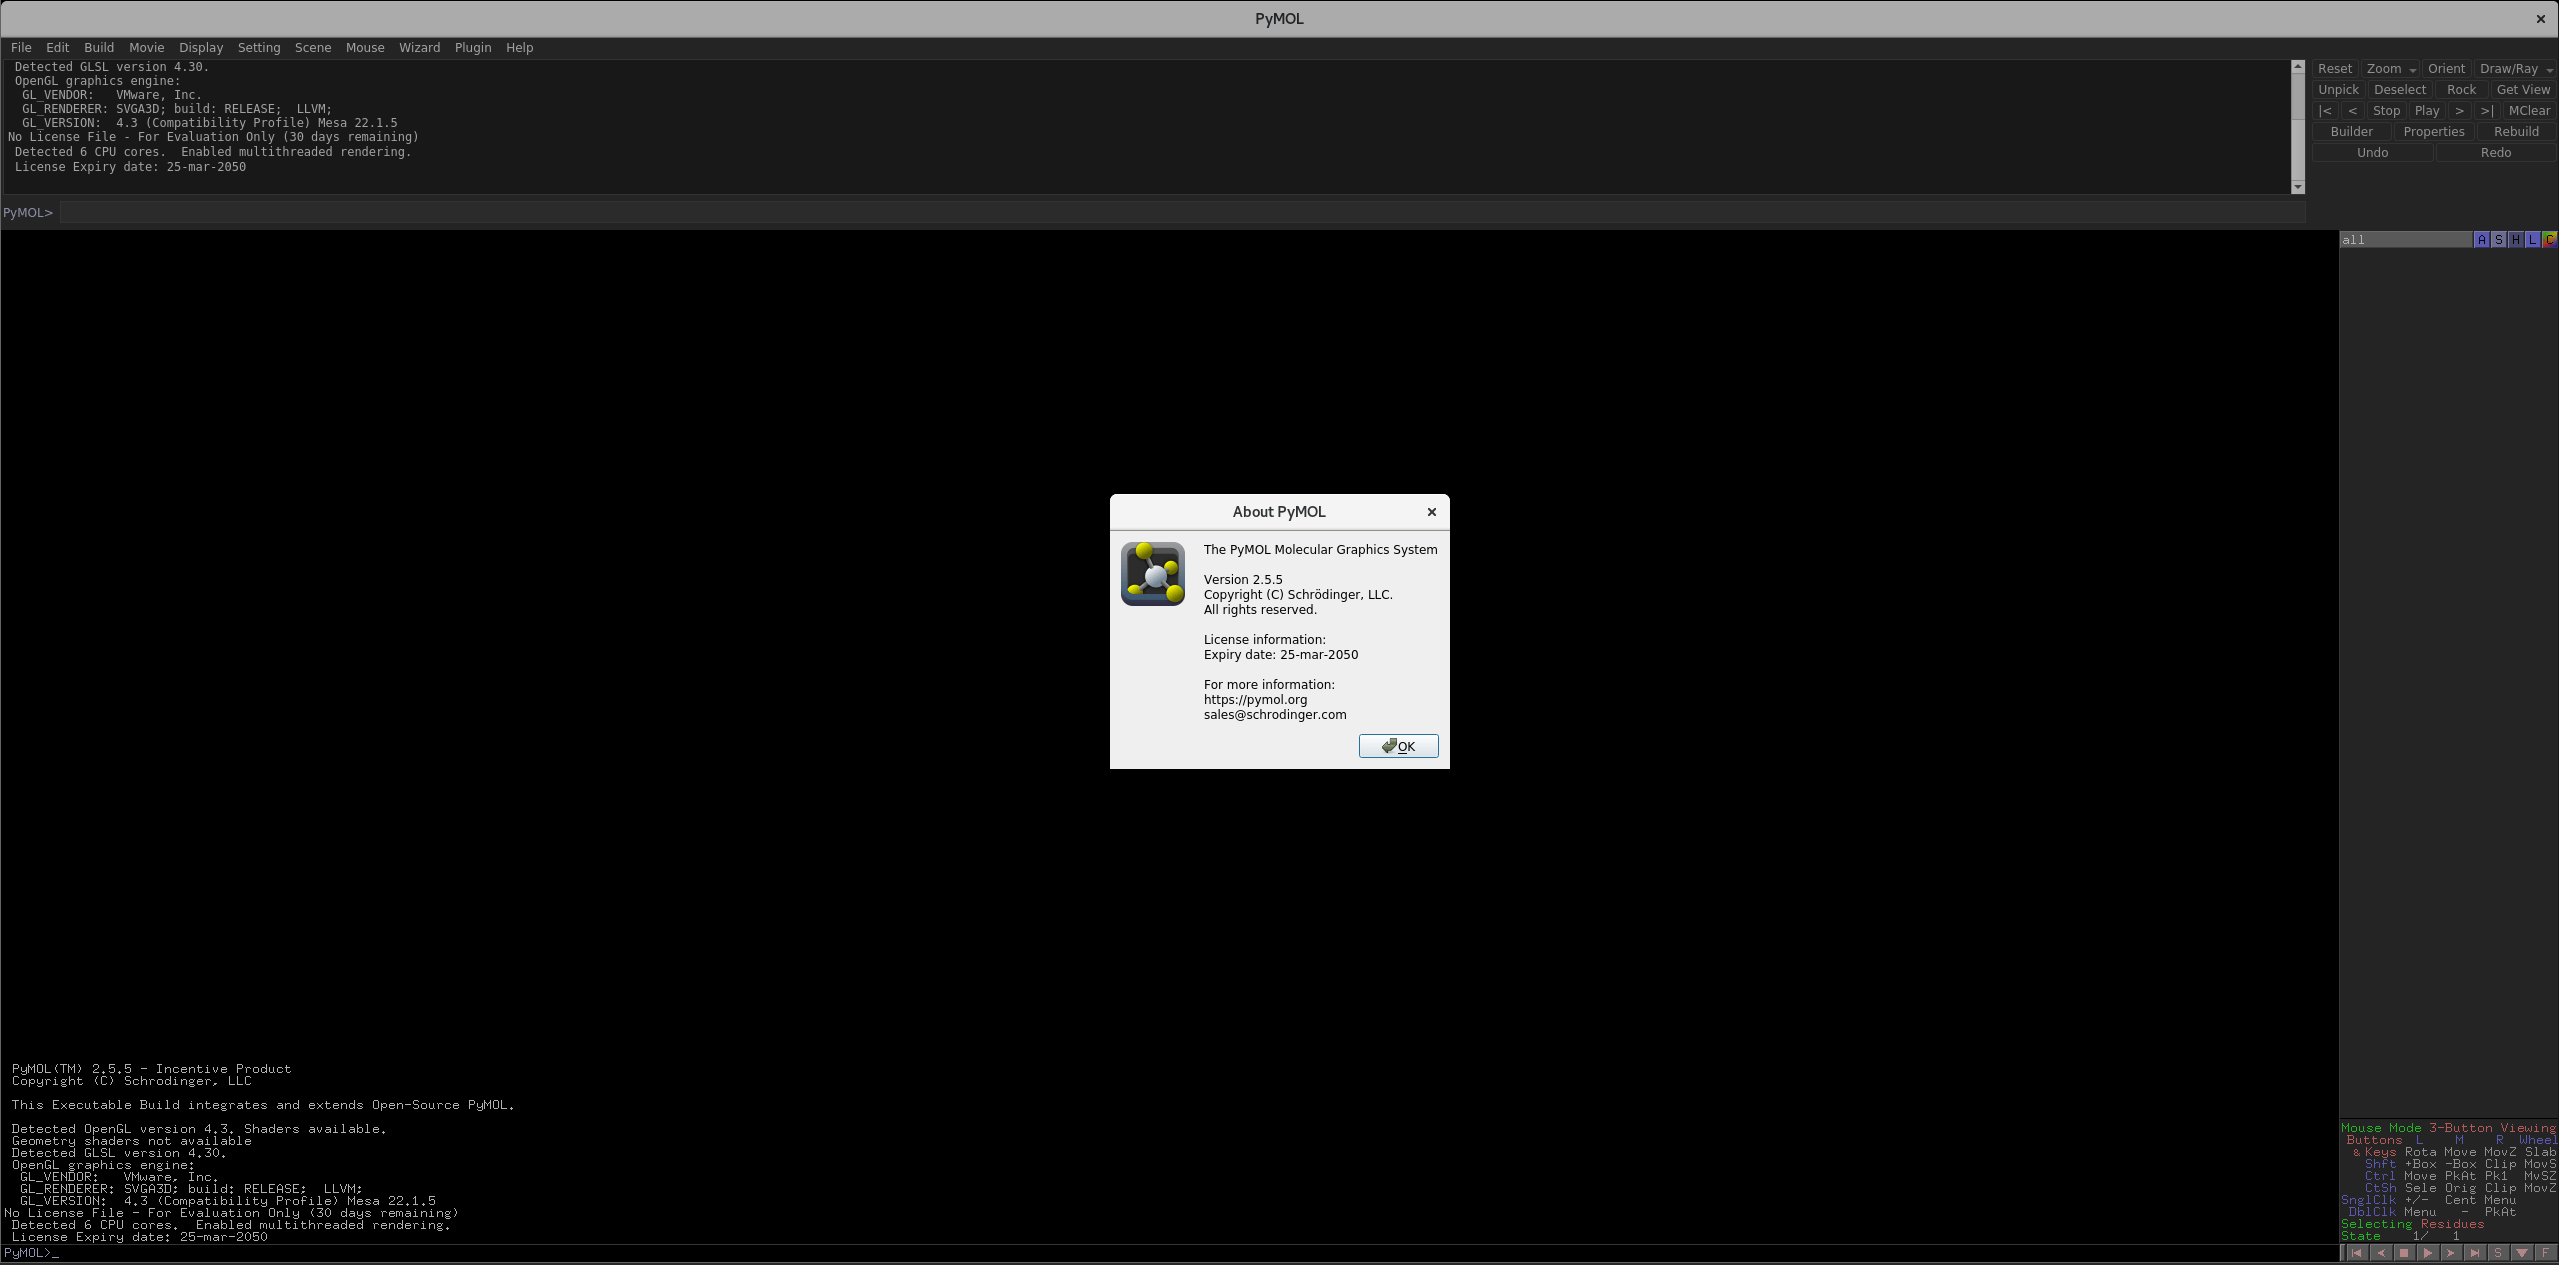The height and width of the screenshot is (1265, 2559).
Task: Open the File menu
Action: [x=21, y=48]
